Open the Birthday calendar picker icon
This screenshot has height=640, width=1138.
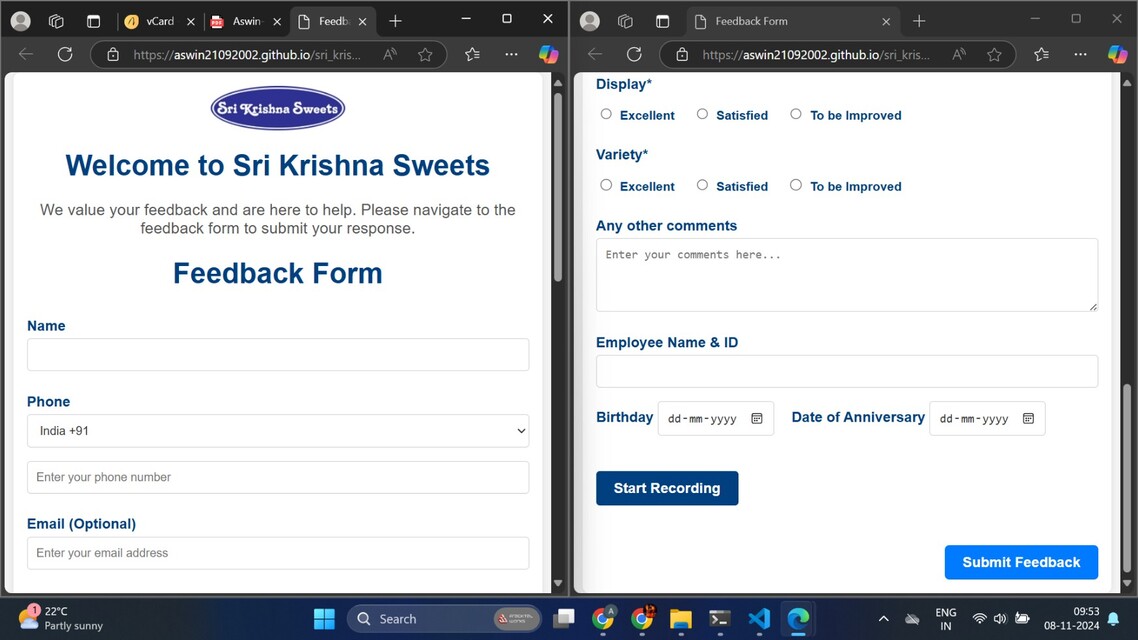point(757,419)
